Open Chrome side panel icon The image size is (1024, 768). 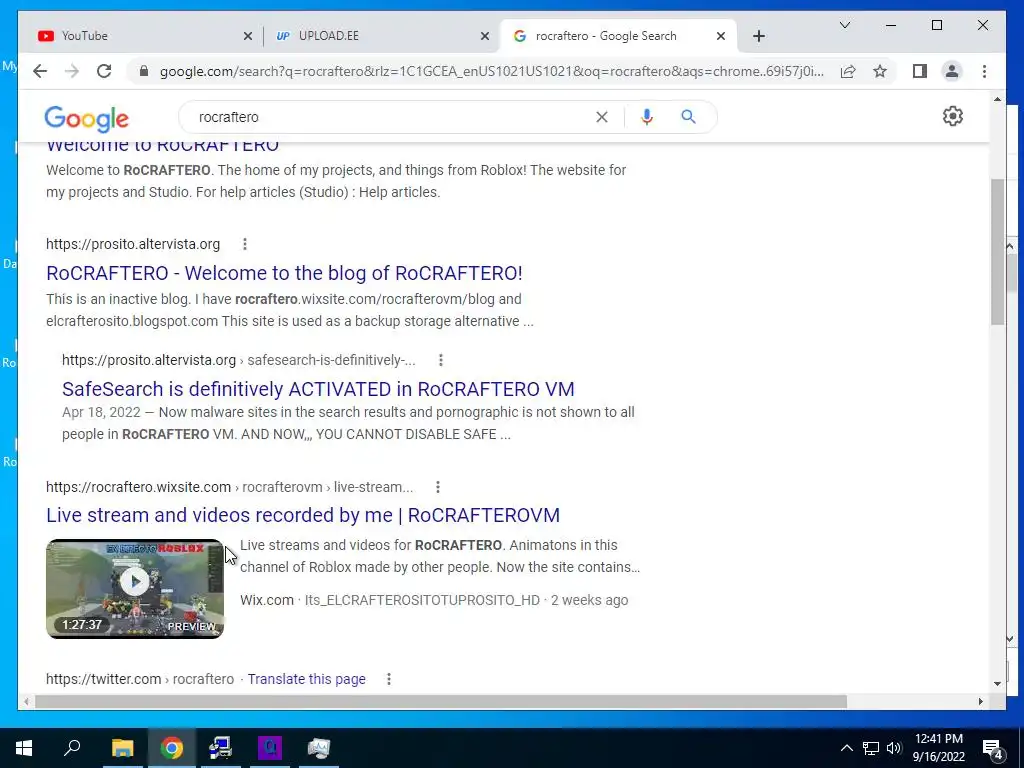(x=920, y=71)
